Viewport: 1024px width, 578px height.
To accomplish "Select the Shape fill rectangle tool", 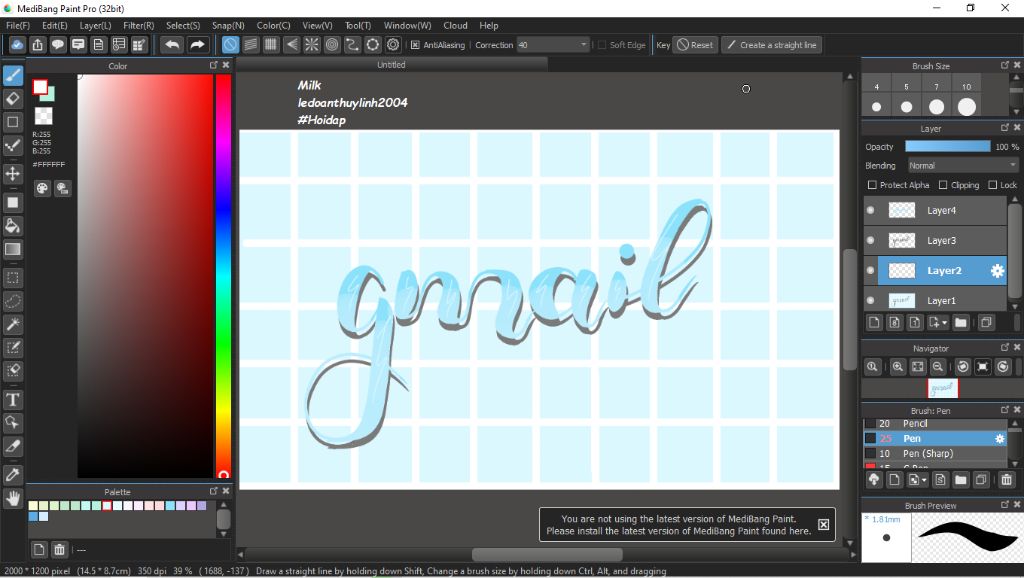I will click(x=12, y=202).
